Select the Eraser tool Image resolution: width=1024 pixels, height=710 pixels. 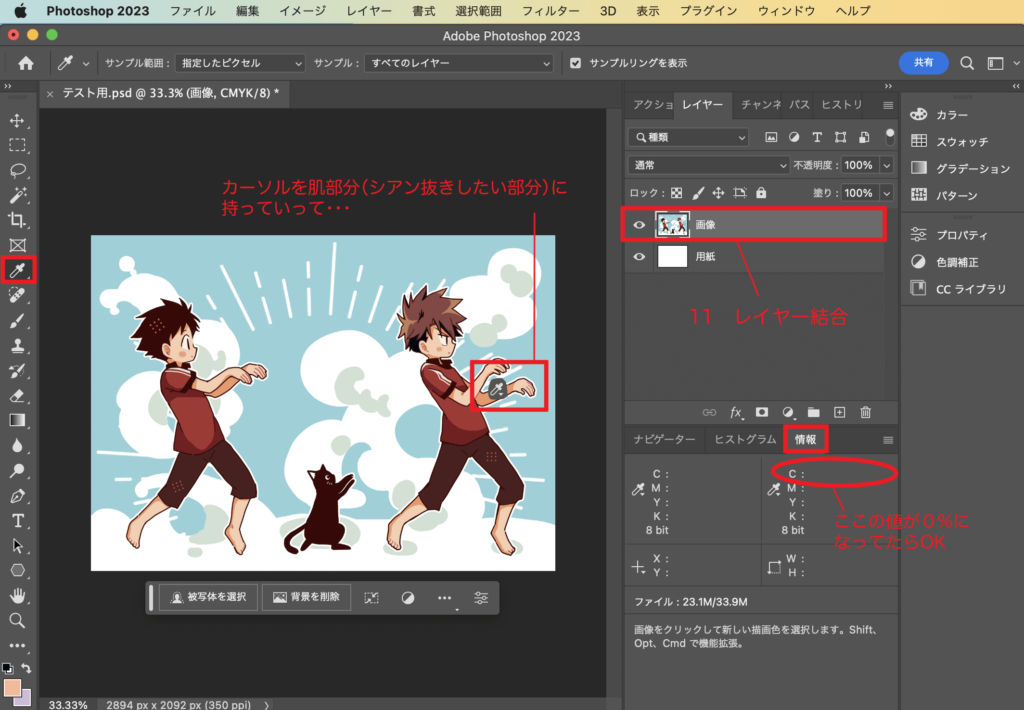(x=17, y=396)
